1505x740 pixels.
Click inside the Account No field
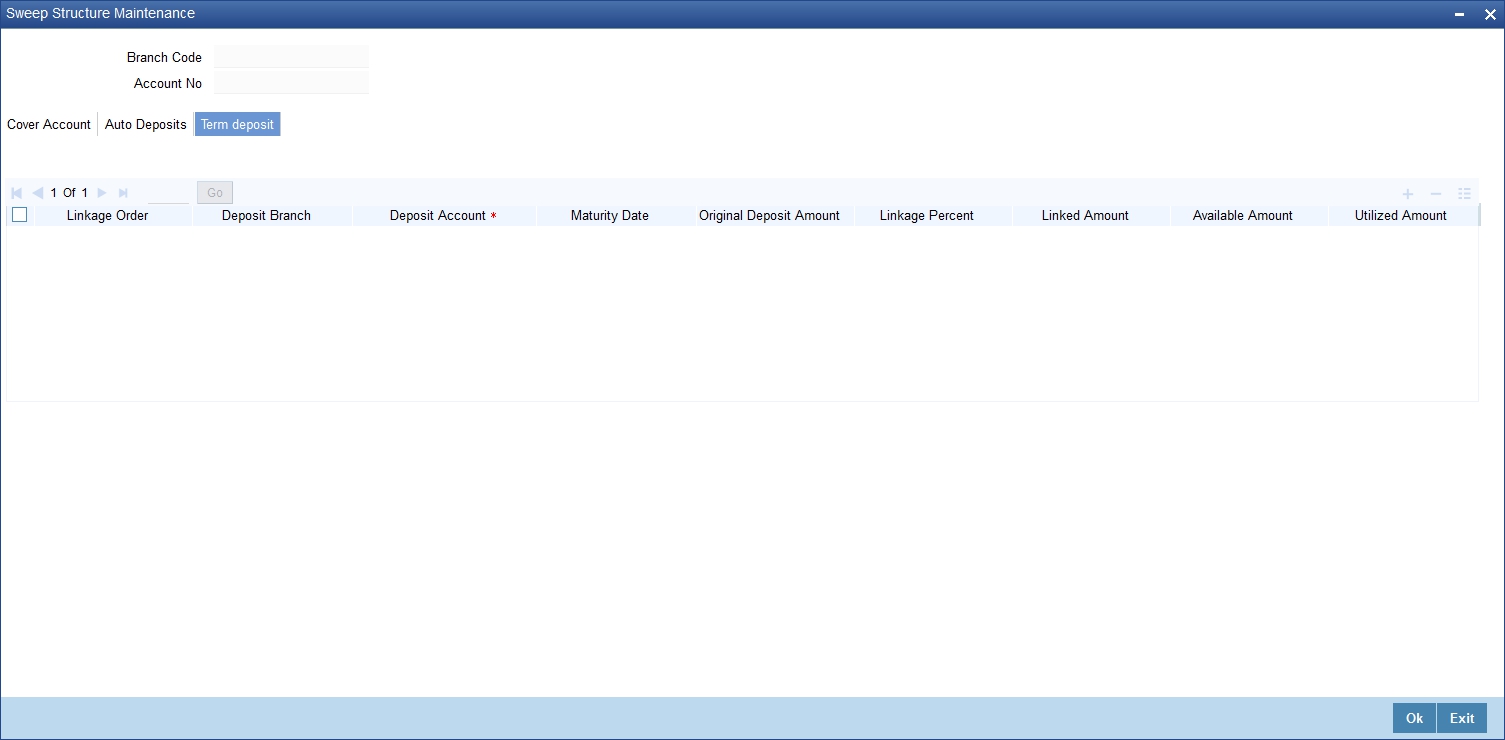[x=290, y=83]
